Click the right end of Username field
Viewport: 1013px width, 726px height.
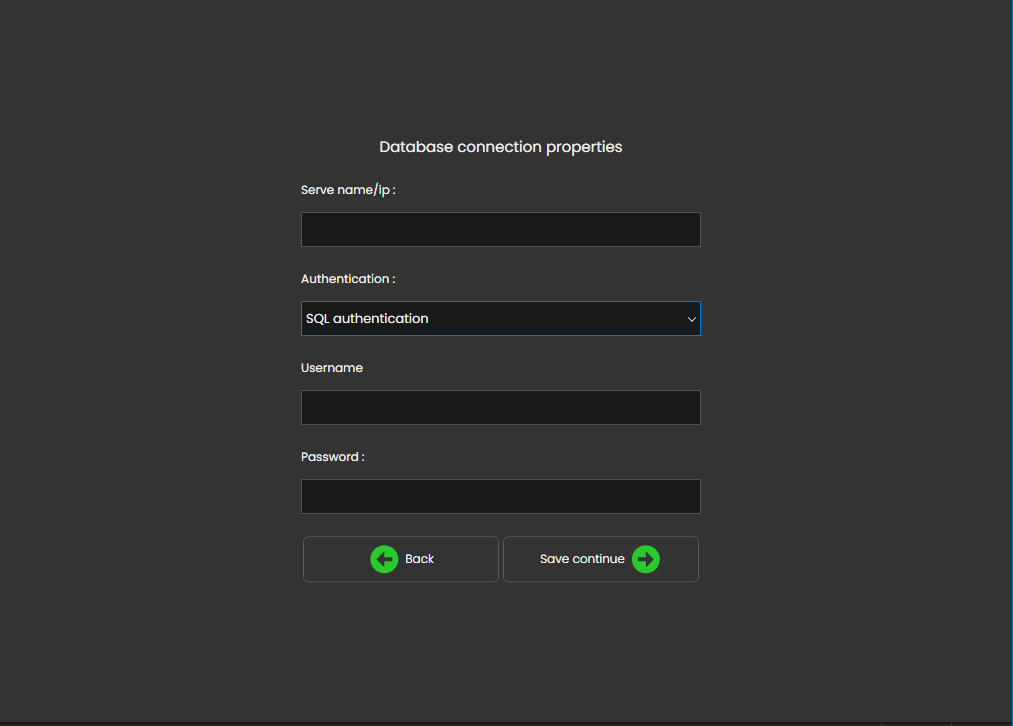click(x=685, y=408)
